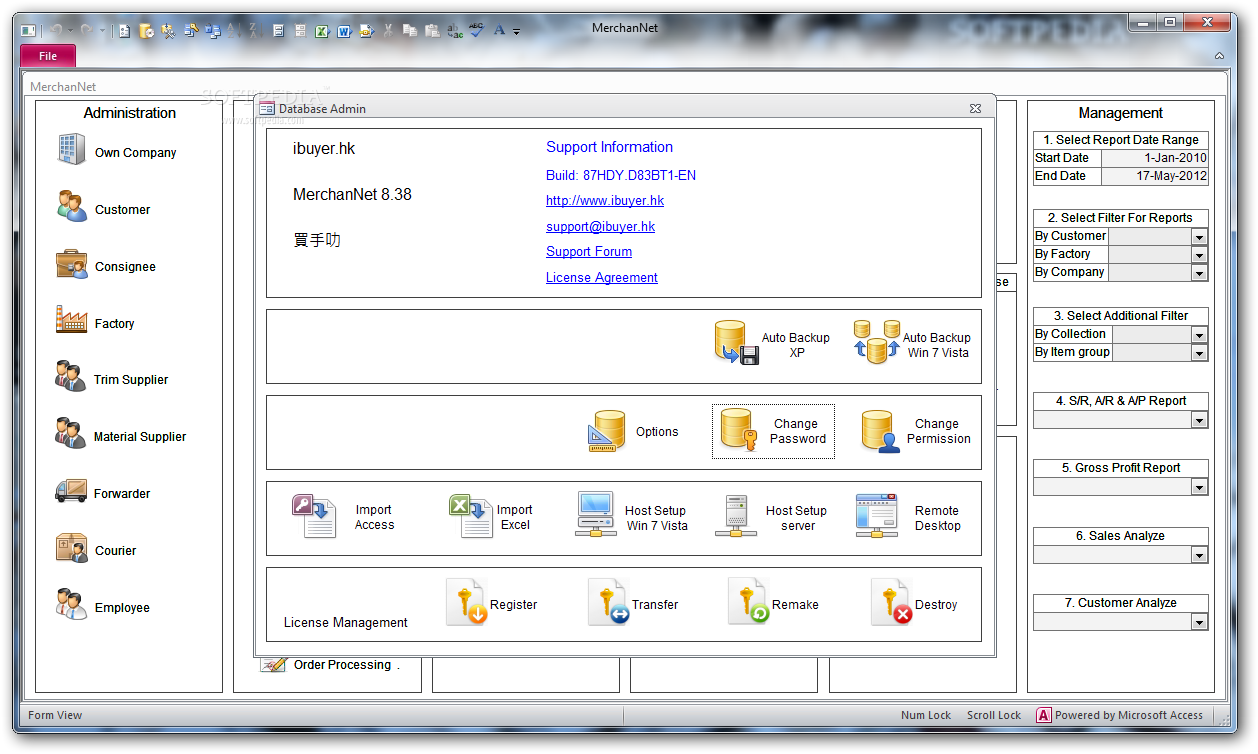1258x754 pixels.
Task: Click Change Password key icon
Action: coord(740,431)
